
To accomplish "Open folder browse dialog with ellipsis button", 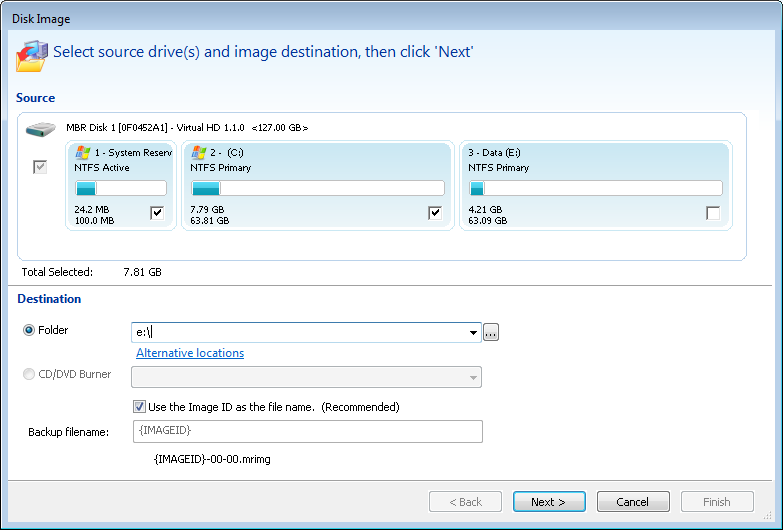I will coord(490,333).
